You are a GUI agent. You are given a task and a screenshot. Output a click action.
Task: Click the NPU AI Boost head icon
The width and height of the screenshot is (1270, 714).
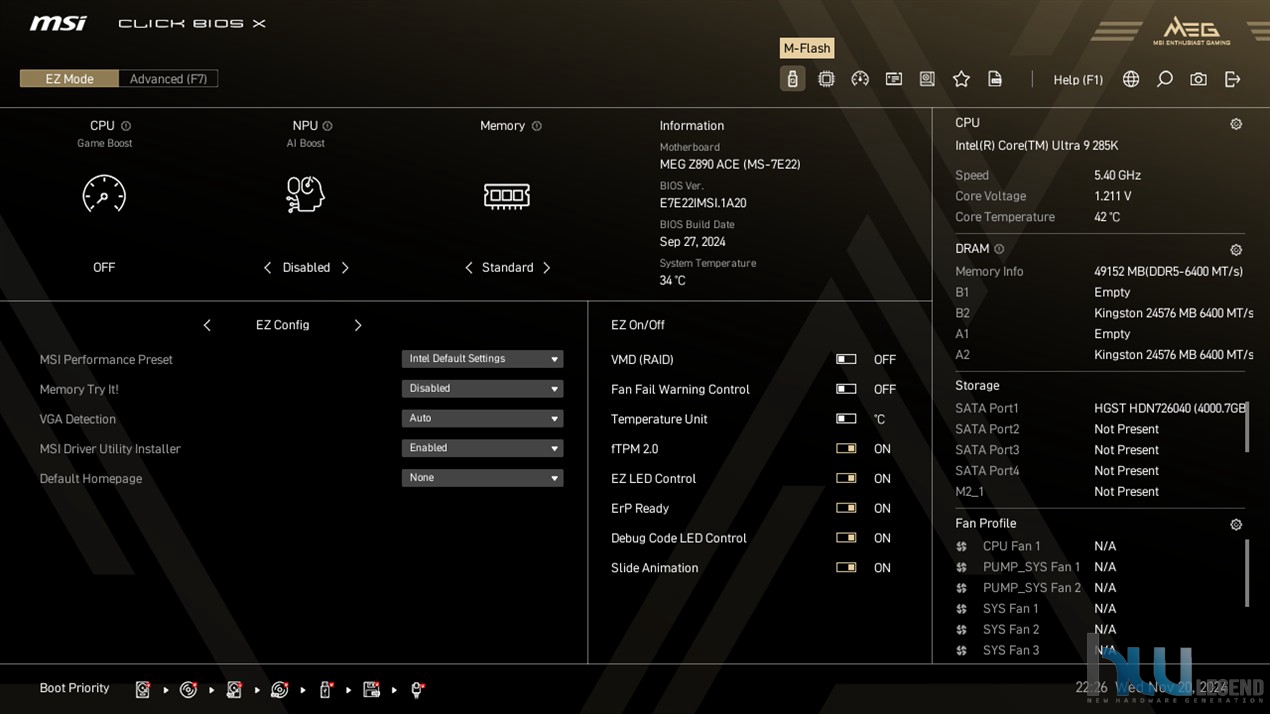point(305,194)
